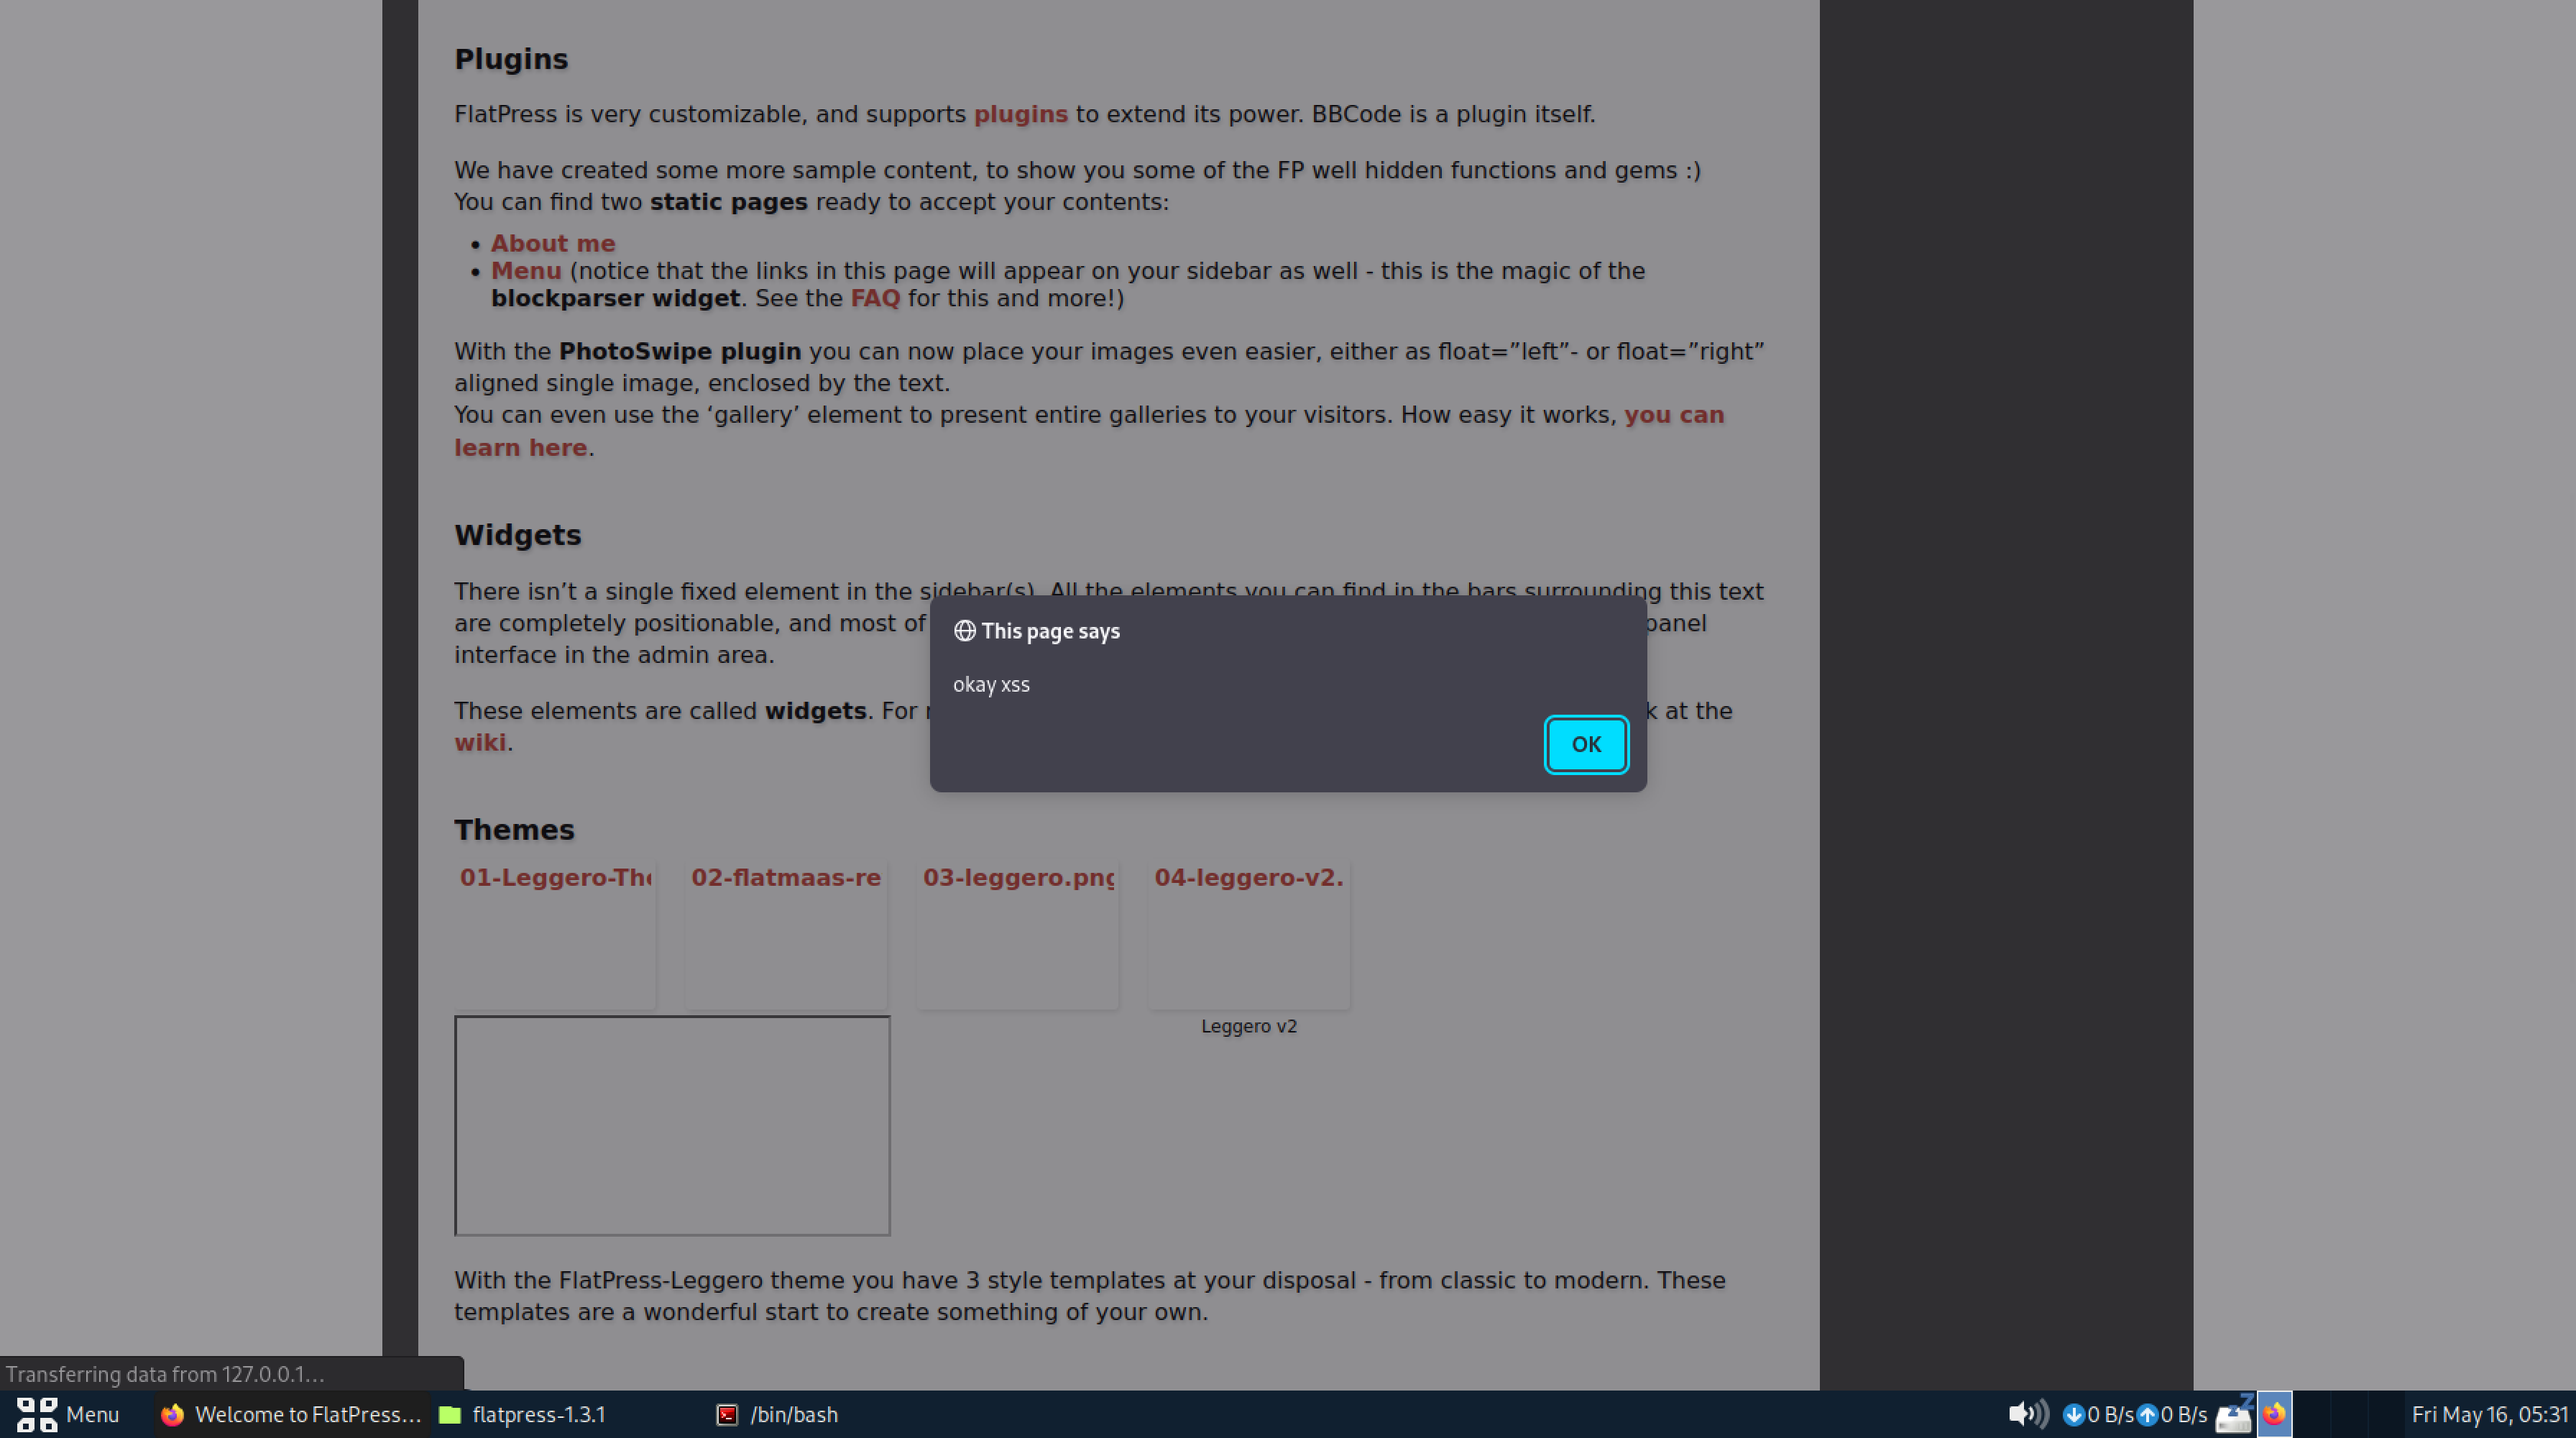Viewport: 2576px width, 1438px height.
Task: Open the 'About me' static page link
Action: 553,243
